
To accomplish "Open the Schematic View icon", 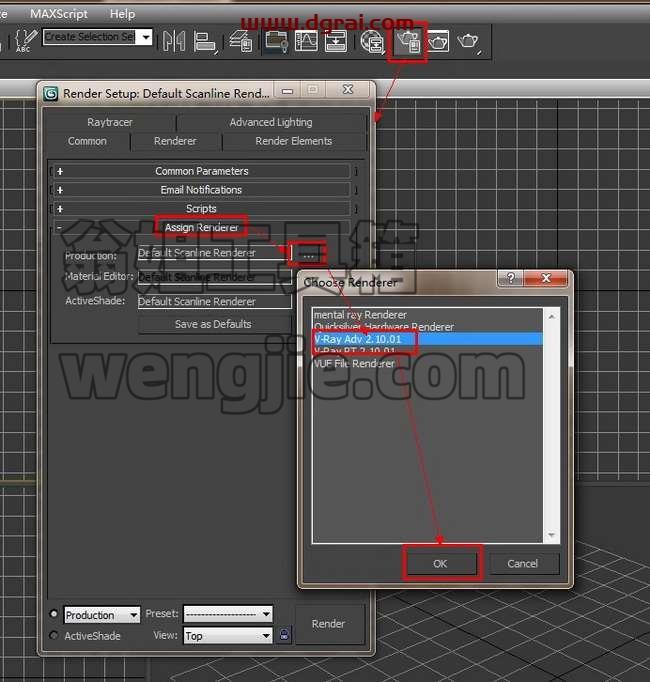I will pyautogui.click(x=336, y=42).
